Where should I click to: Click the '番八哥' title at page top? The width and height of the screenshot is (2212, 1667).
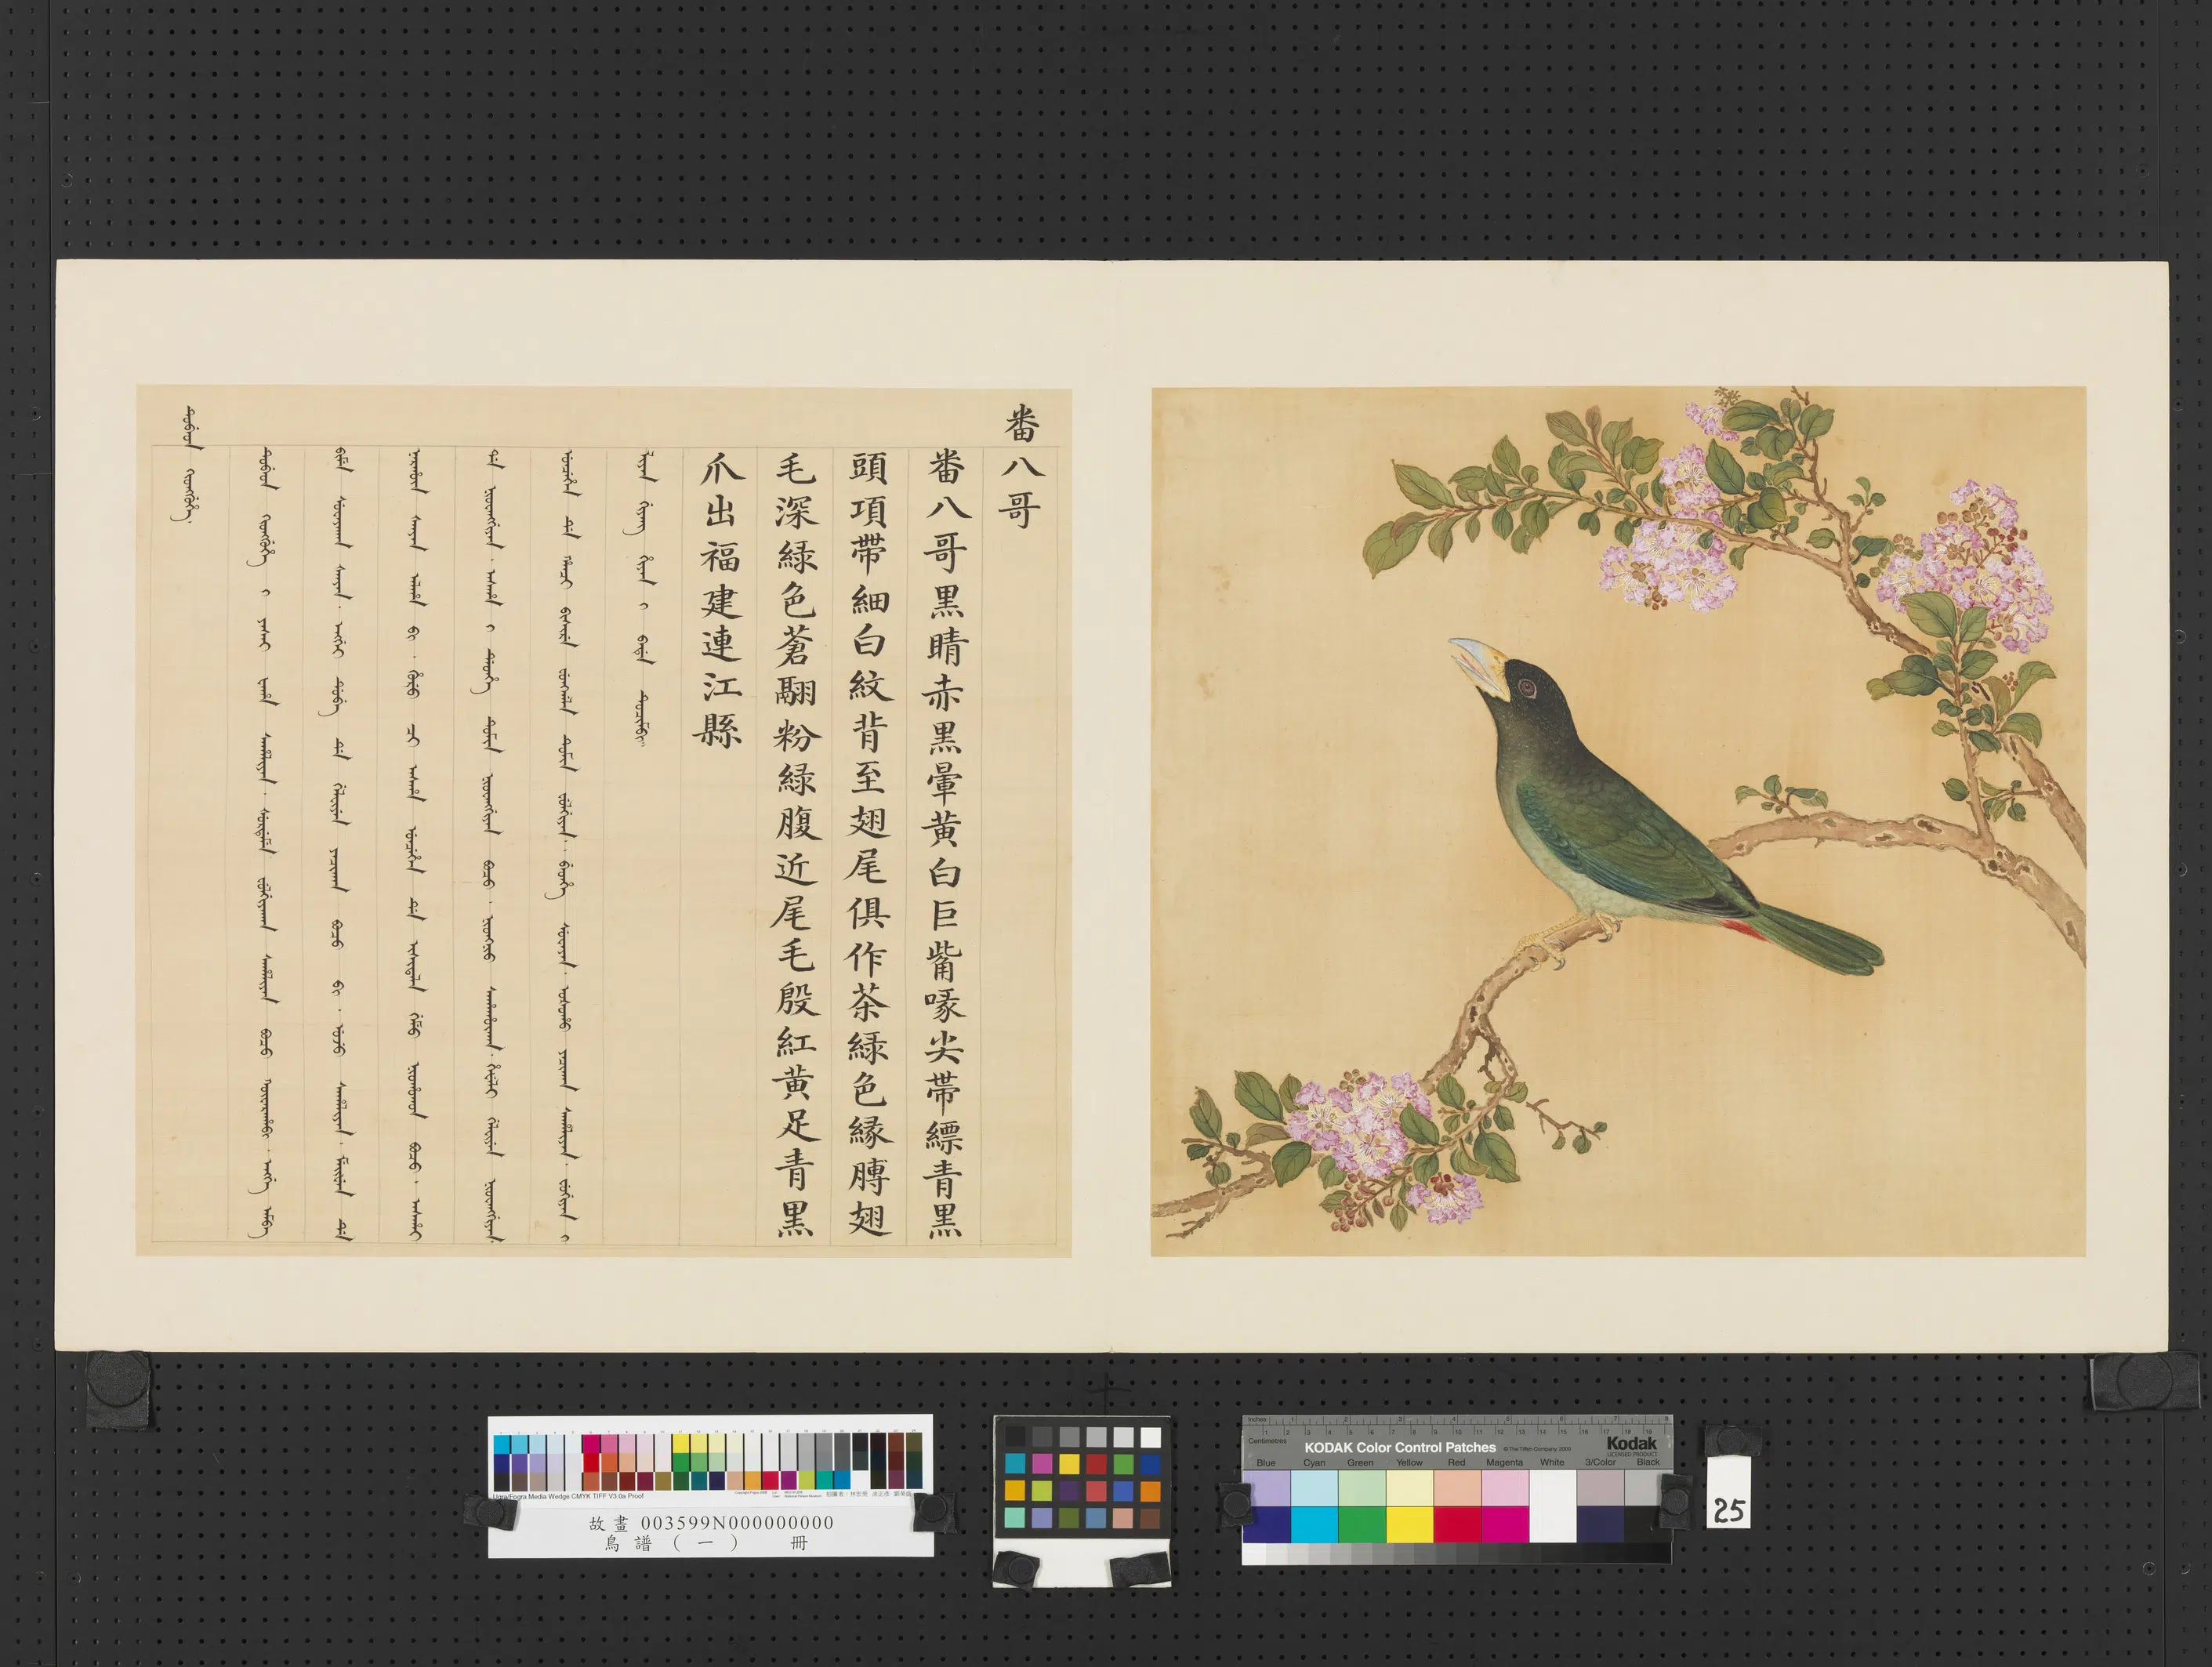click(x=1022, y=467)
